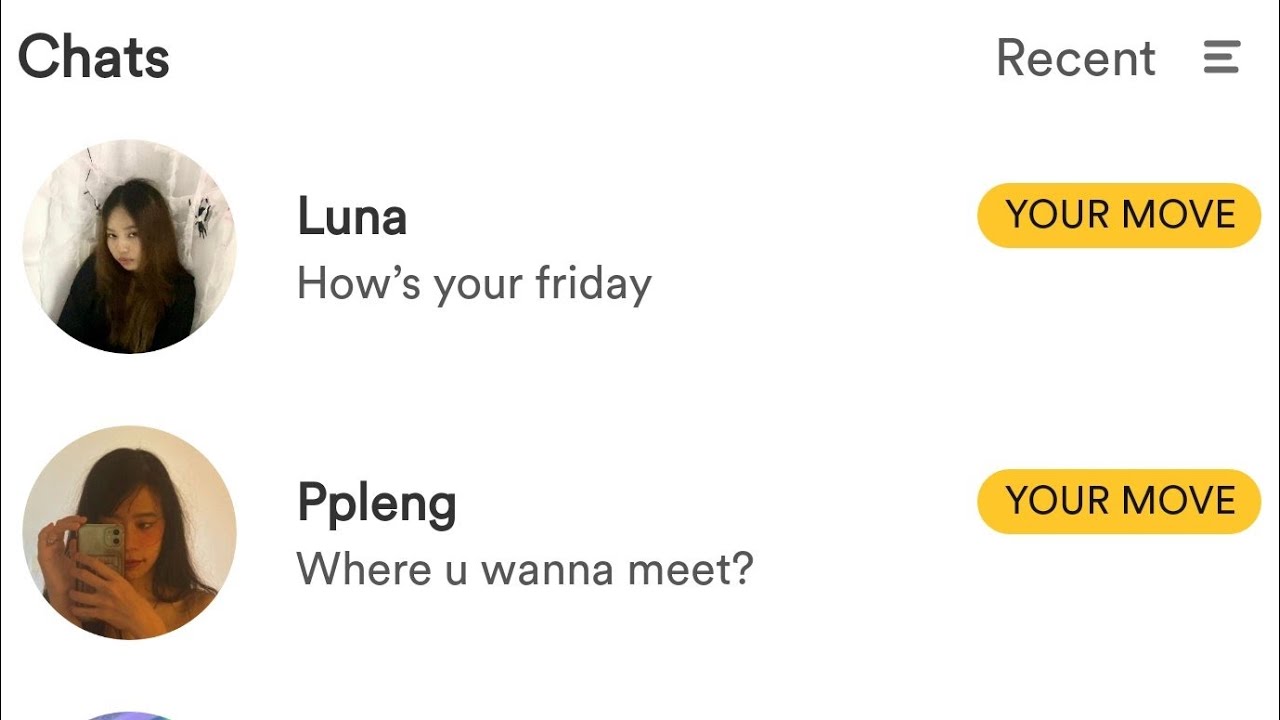Tap Ppleng's profile photo
Viewport: 1280px width, 720px height.
(x=129, y=532)
